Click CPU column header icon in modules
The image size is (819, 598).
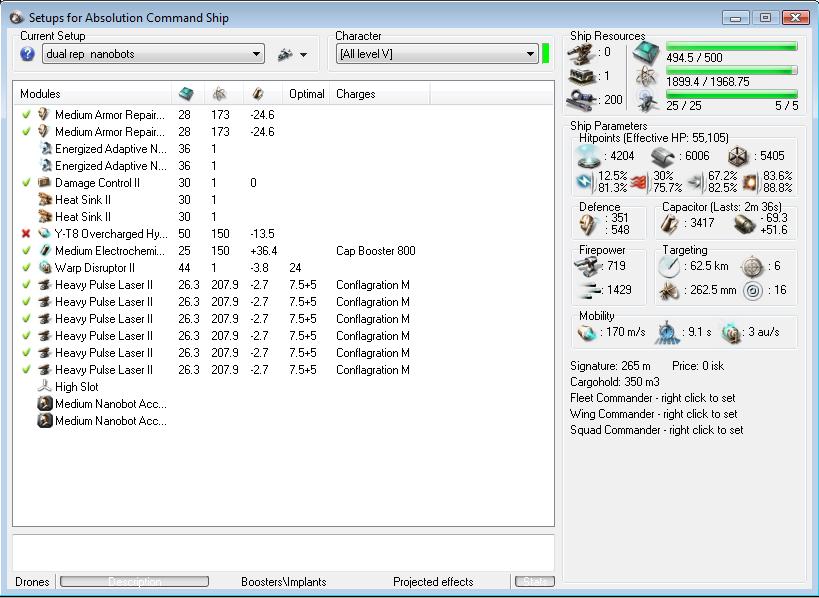click(x=186, y=94)
